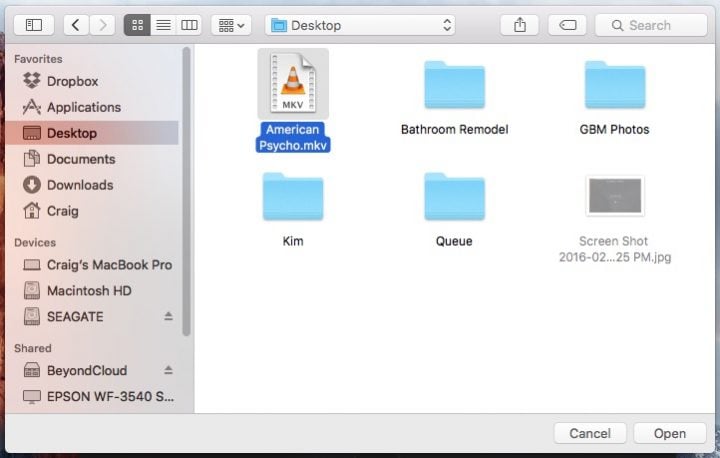This screenshot has height=458, width=720.
Task: Click the Screen Shot 2016-02 file name
Action: point(615,249)
